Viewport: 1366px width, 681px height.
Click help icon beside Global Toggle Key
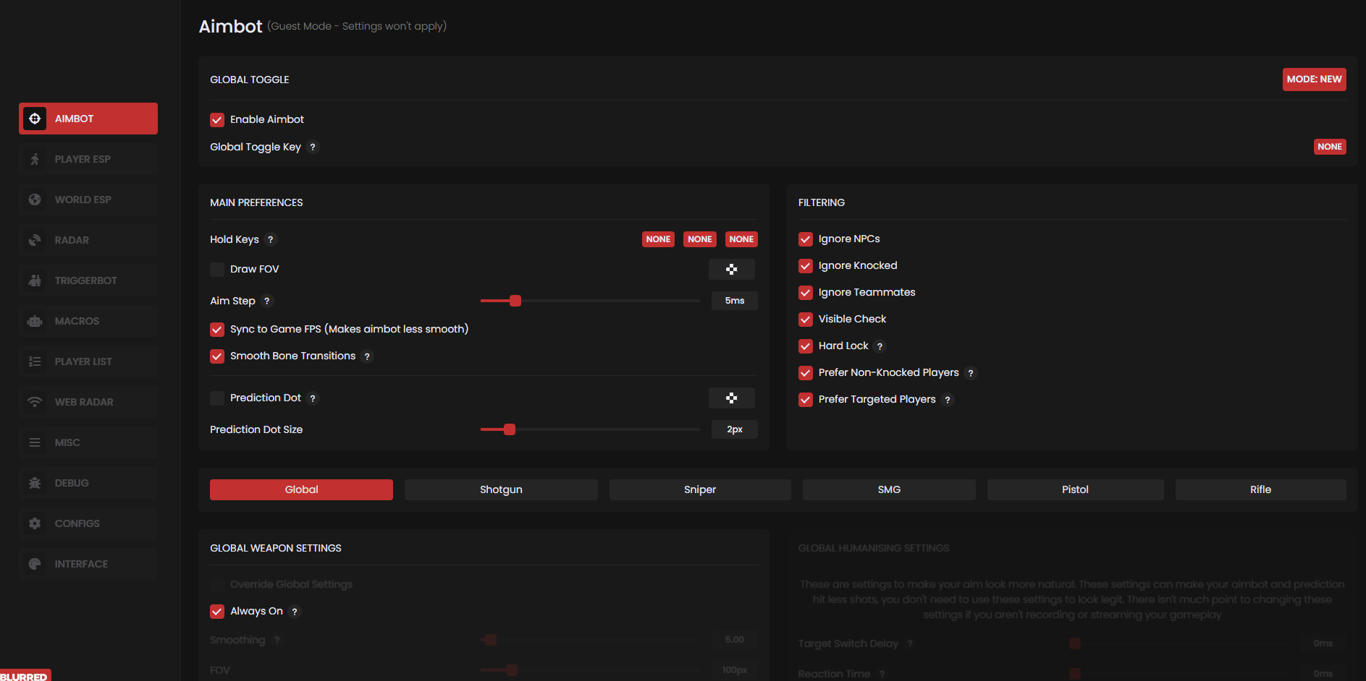[313, 147]
